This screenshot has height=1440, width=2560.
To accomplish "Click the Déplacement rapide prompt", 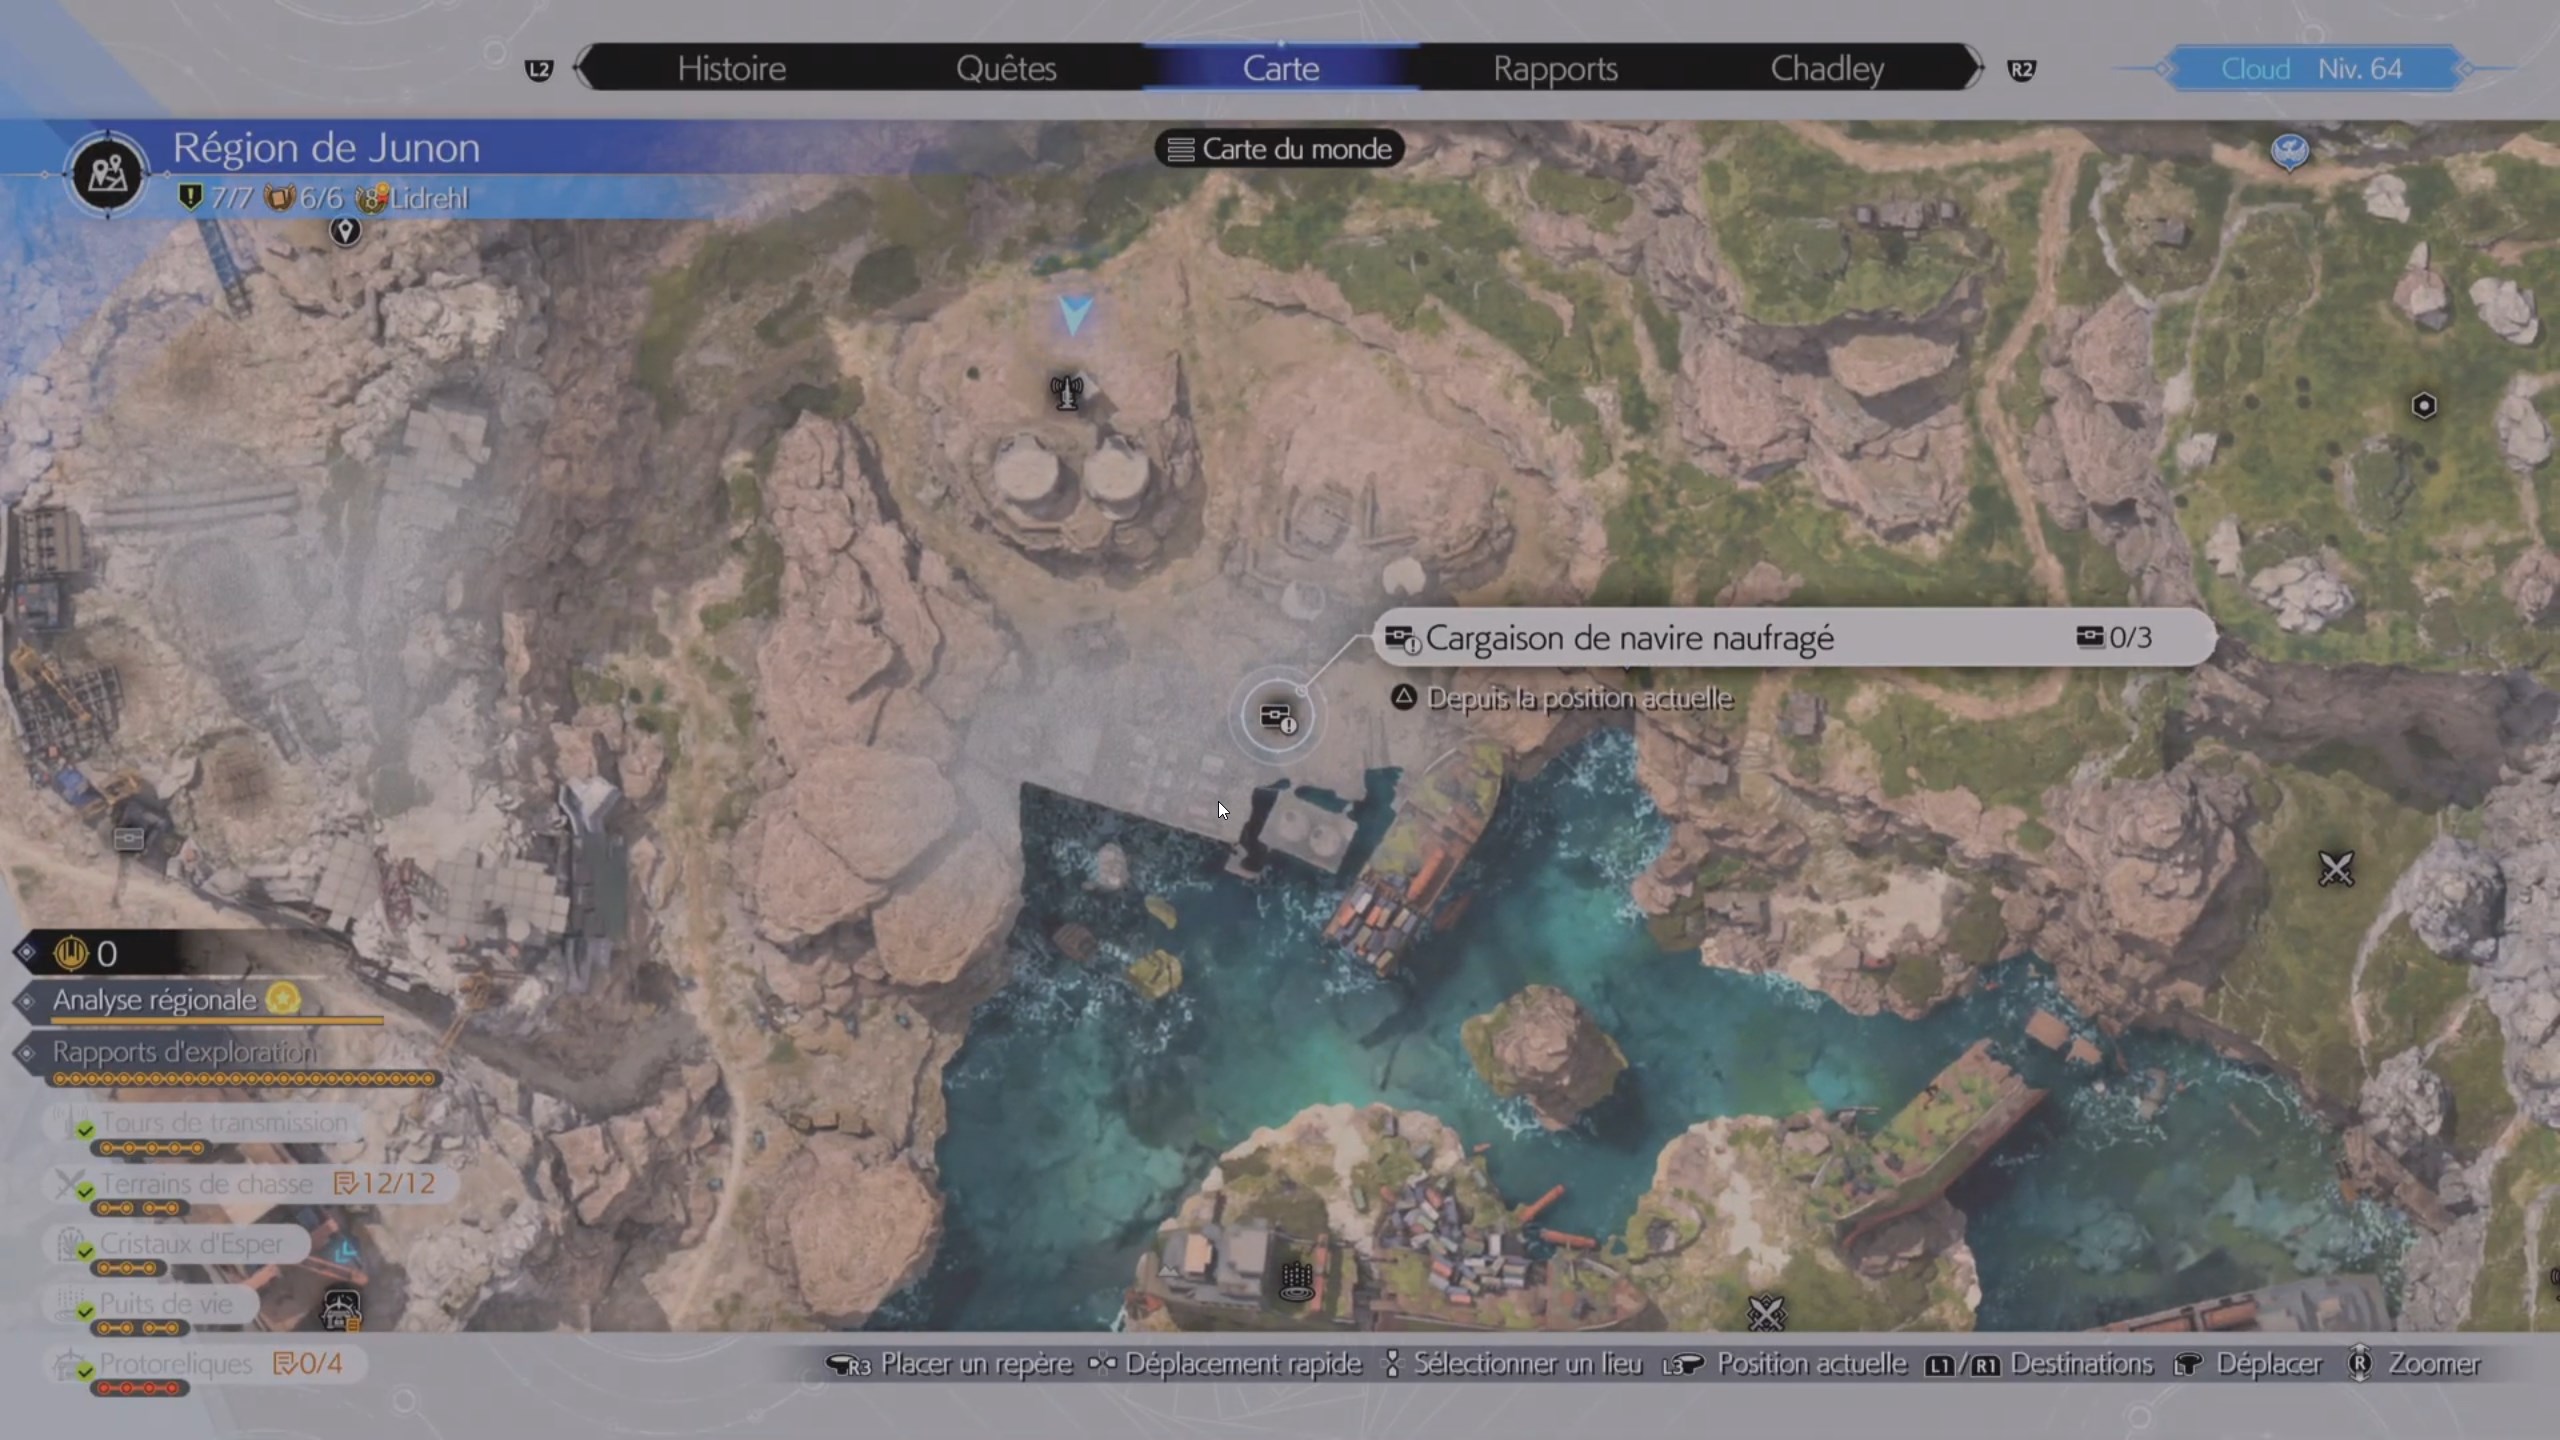I will (x=1242, y=1364).
